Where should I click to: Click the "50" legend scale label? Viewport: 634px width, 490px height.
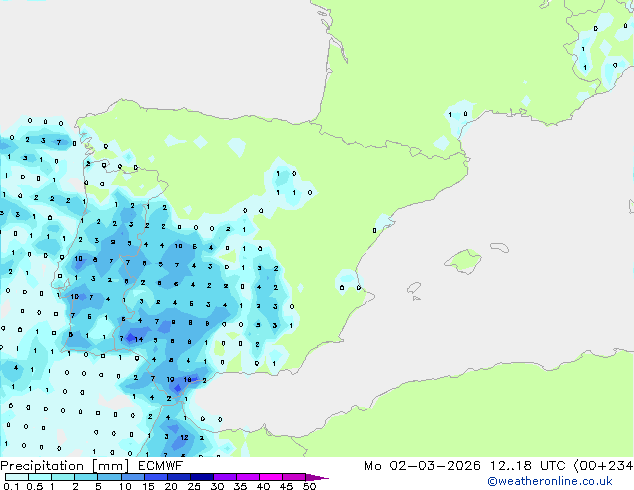pos(309,486)
